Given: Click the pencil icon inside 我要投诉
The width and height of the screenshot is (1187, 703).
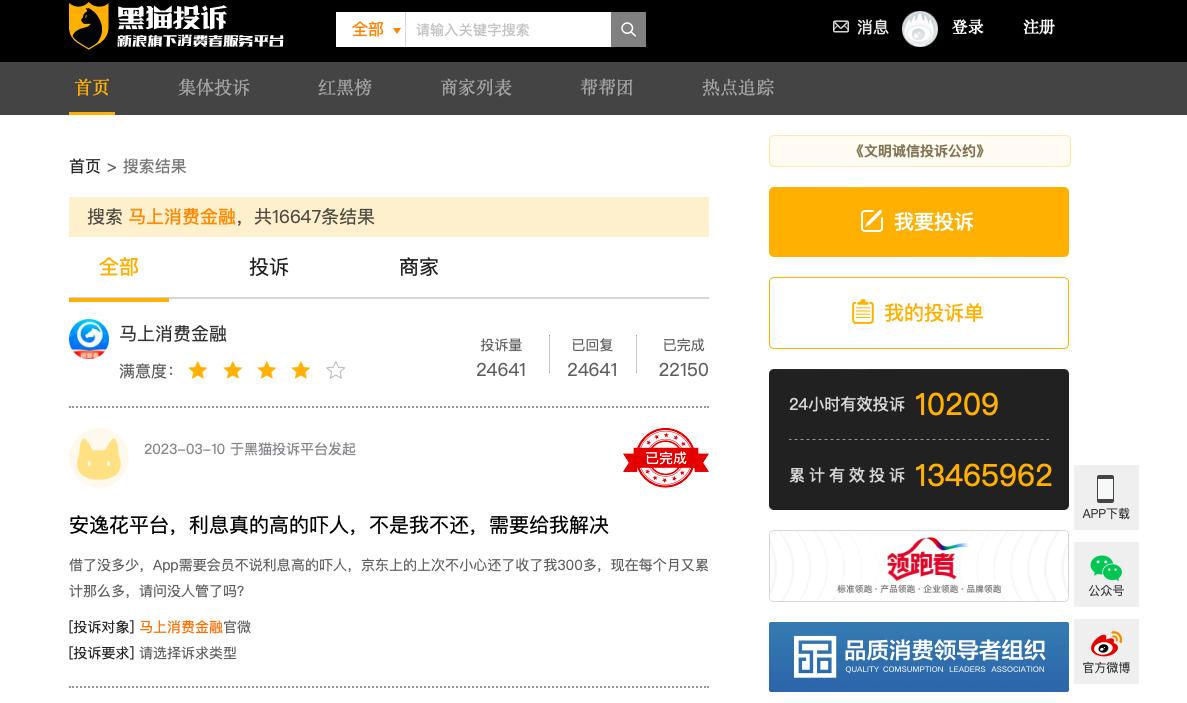Looking at the screenshot, I should (872, 222).
